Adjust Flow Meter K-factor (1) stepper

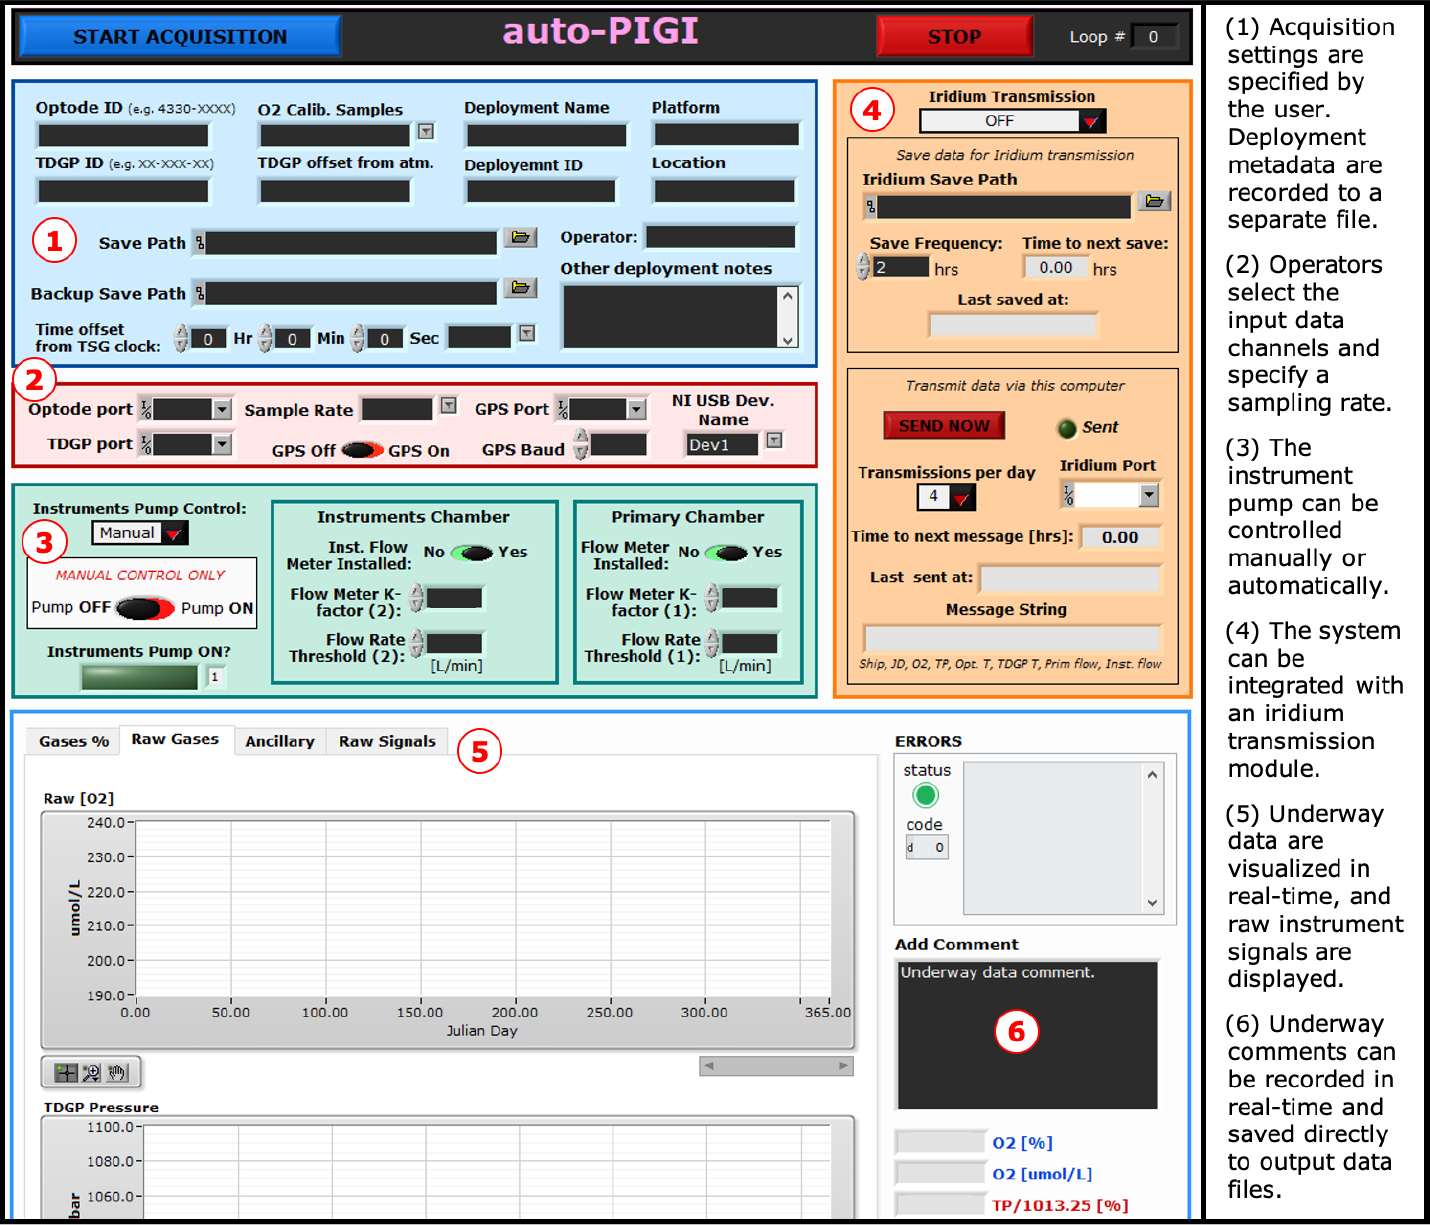coord(712,598)
